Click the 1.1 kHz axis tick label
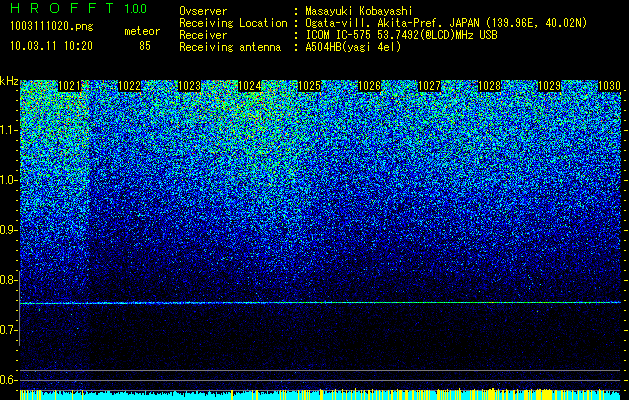Image resolution: width=629 pixels, height=400 pixels. 9,131
